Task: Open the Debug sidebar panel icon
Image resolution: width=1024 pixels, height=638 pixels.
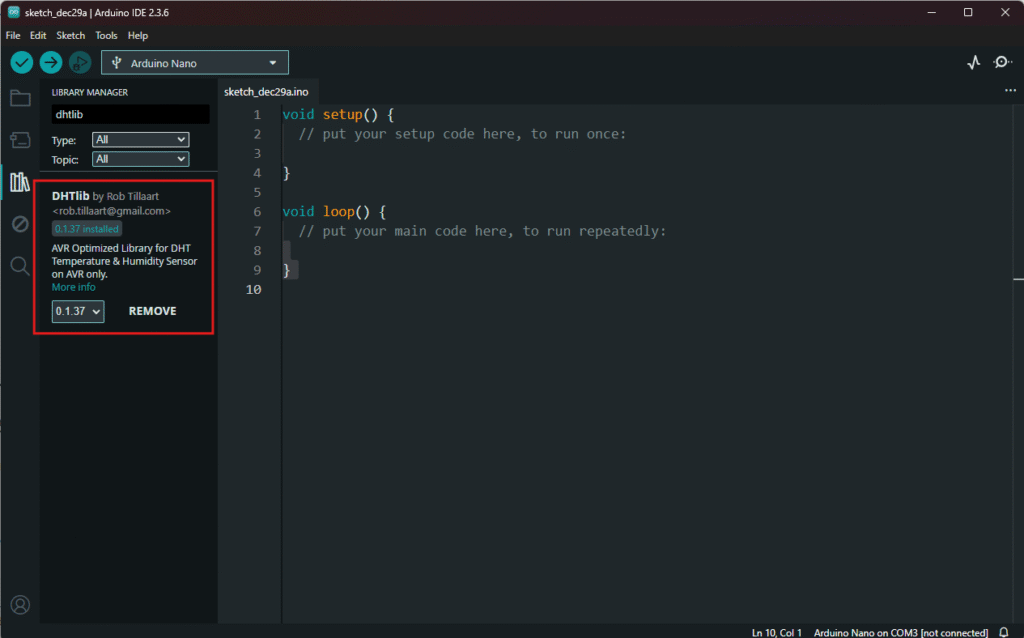Action: click(x=20, y=224)
